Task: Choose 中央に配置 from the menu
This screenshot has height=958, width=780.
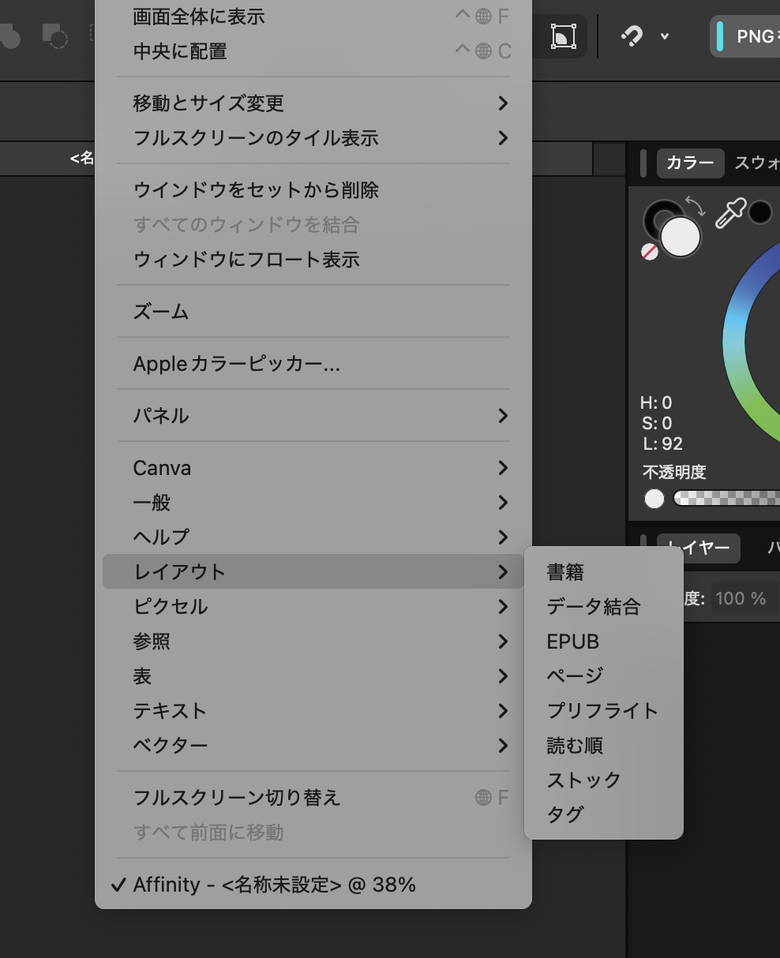Action: tap(313, 51)
